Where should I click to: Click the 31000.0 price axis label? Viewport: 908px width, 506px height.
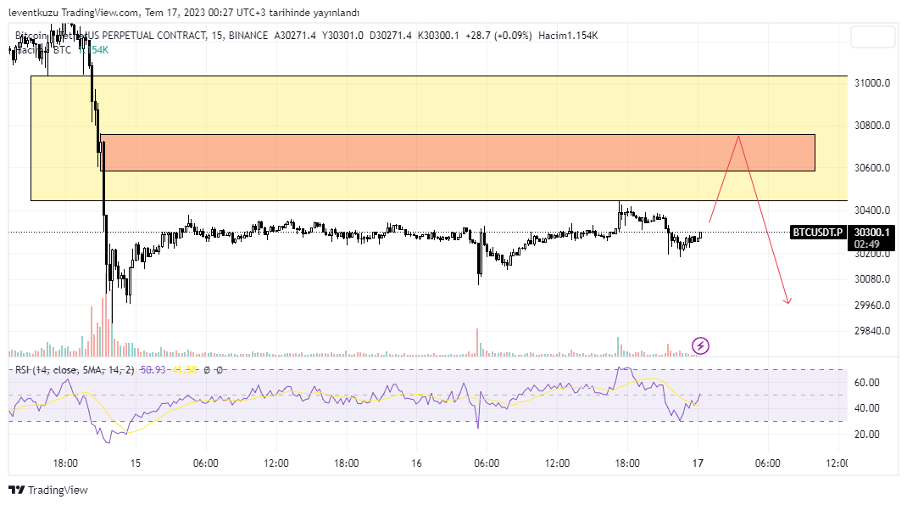(x=872, y=83)
